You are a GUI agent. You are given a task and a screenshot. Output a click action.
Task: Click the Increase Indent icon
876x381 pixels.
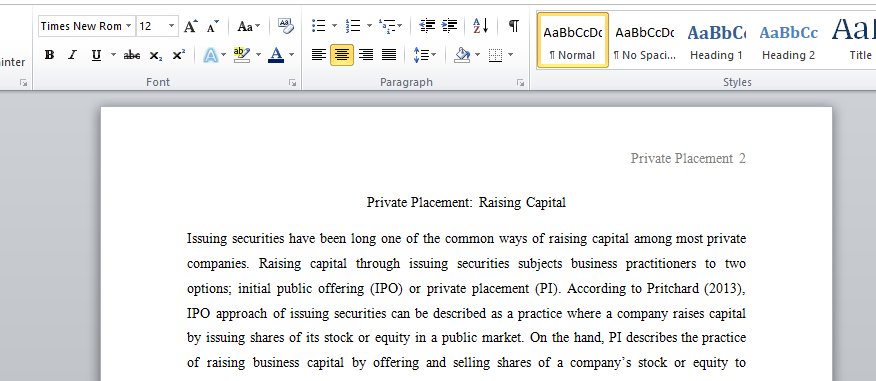pyautogui.click(x=449, y=26)
